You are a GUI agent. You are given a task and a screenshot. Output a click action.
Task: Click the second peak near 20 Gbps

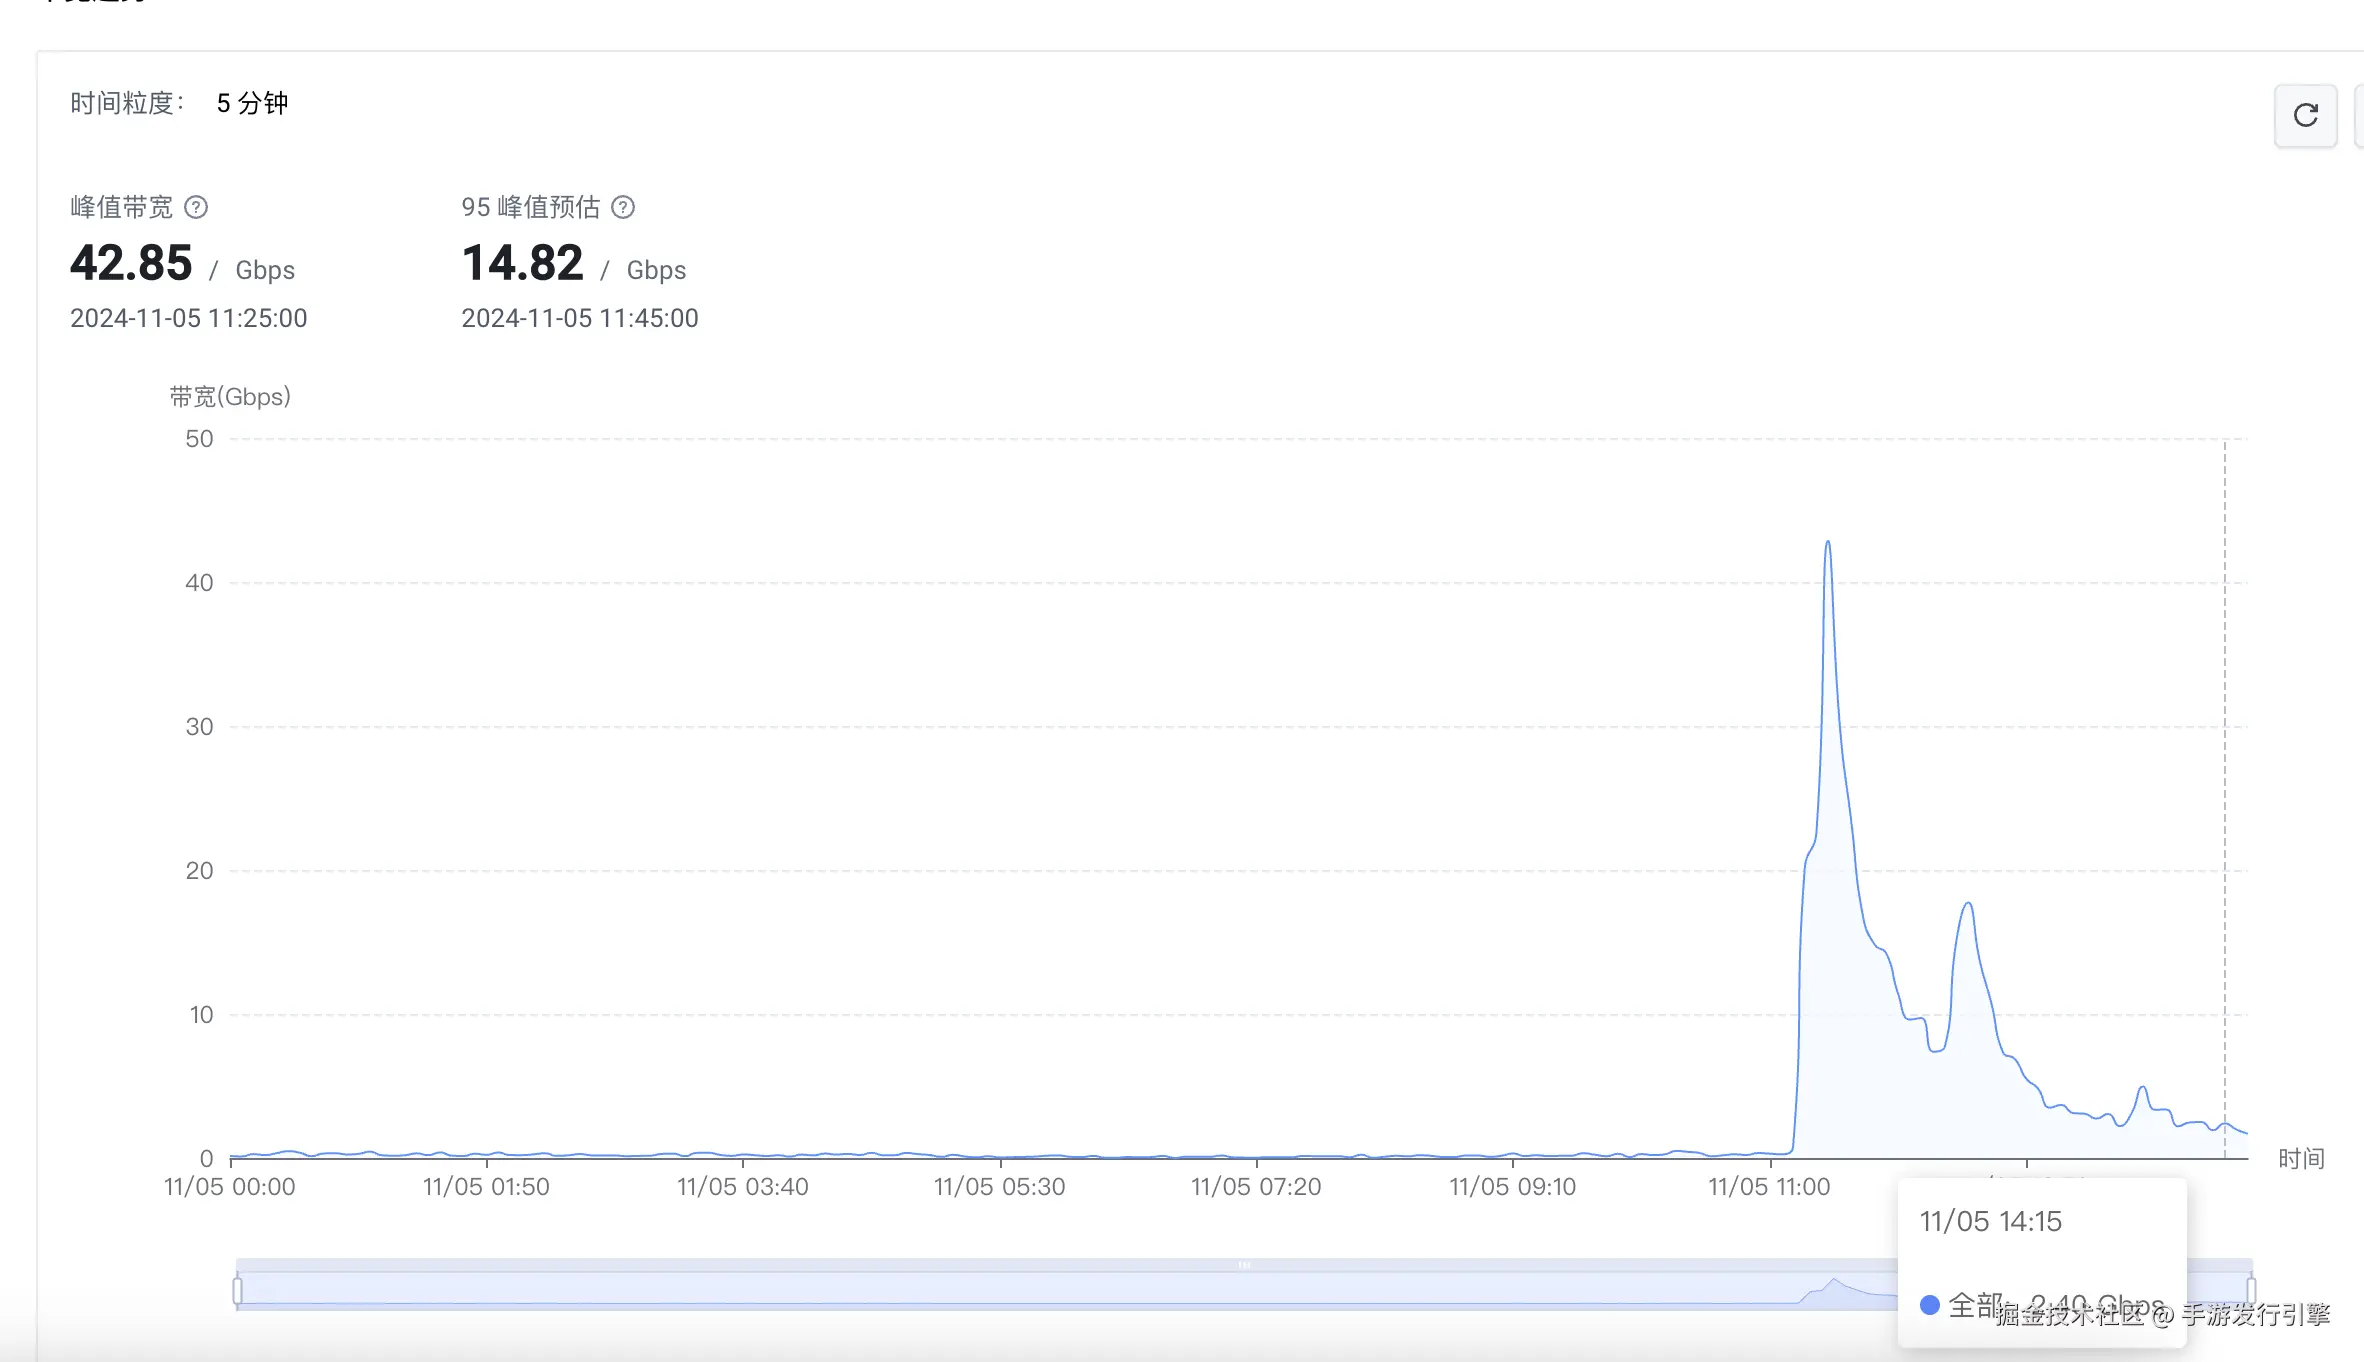click(x=1968, y=905)
